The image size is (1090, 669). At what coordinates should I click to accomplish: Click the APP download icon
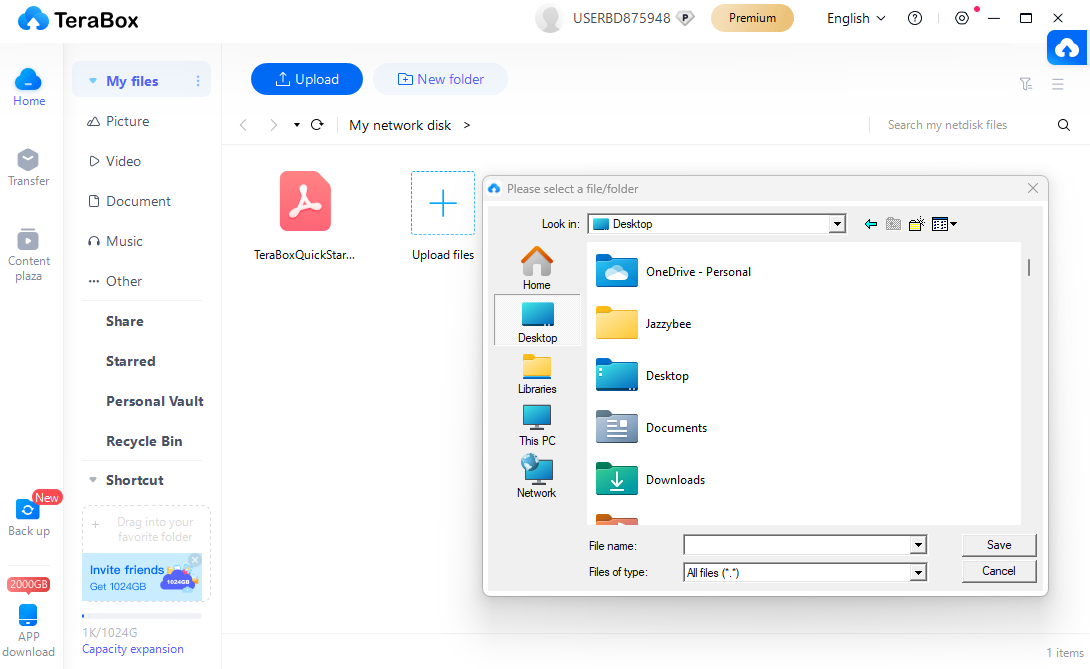click(28, 629)
